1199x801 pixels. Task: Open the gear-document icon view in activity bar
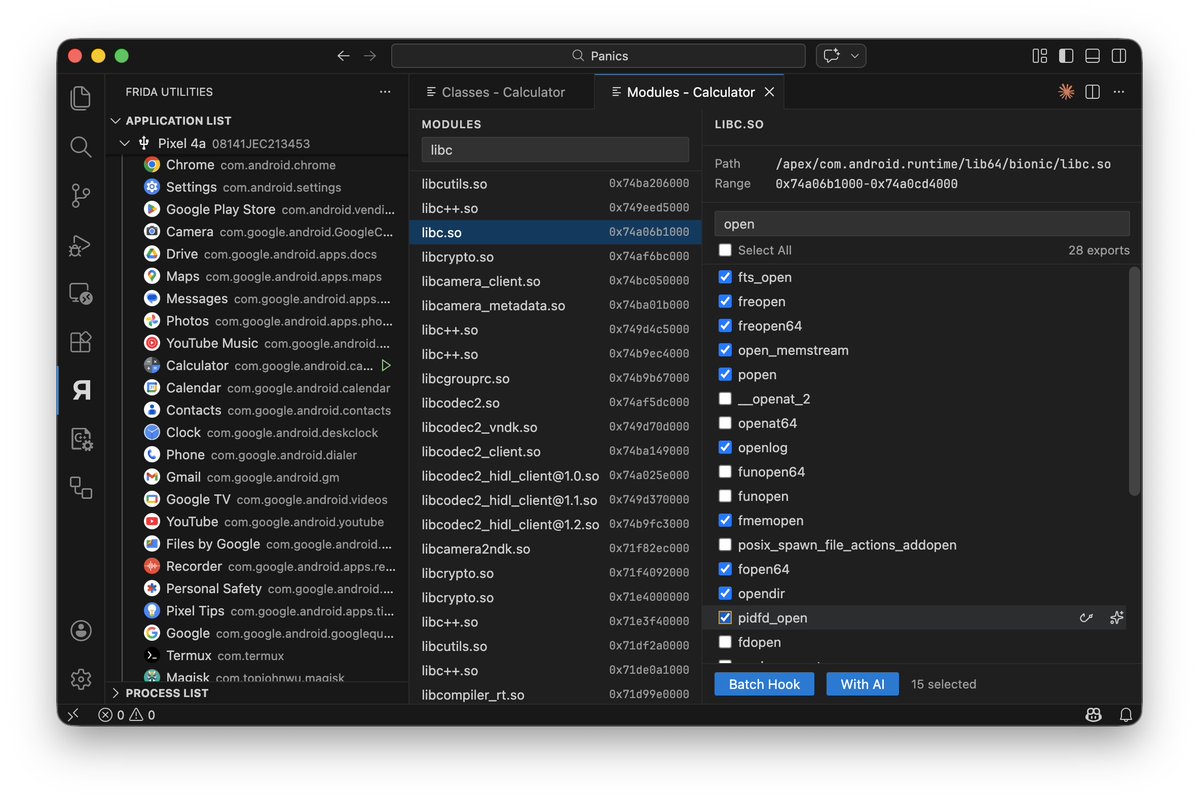[80, 439]
